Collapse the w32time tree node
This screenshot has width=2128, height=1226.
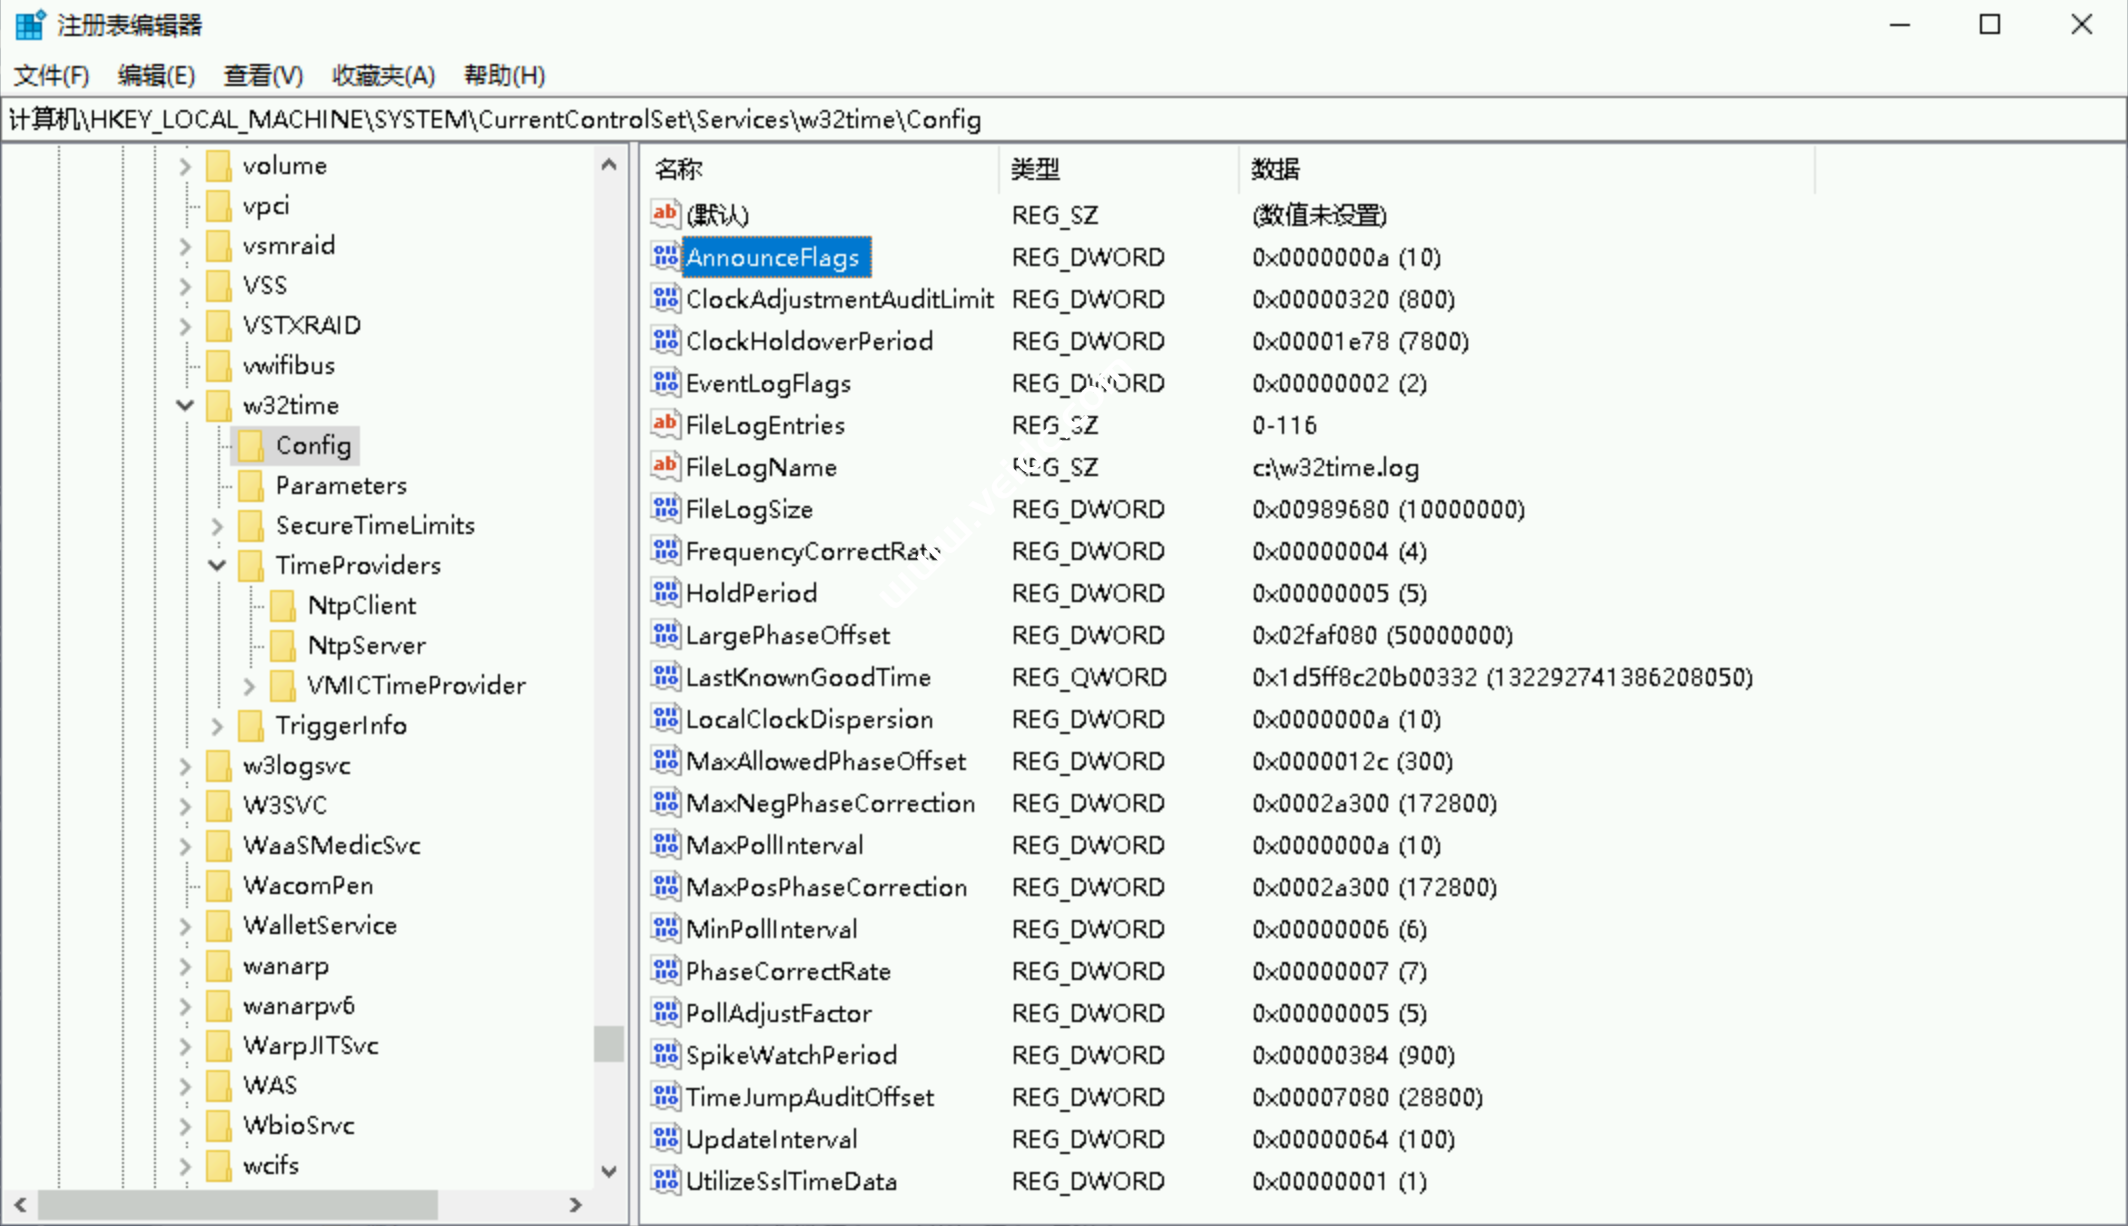click(x=185, y=405)
